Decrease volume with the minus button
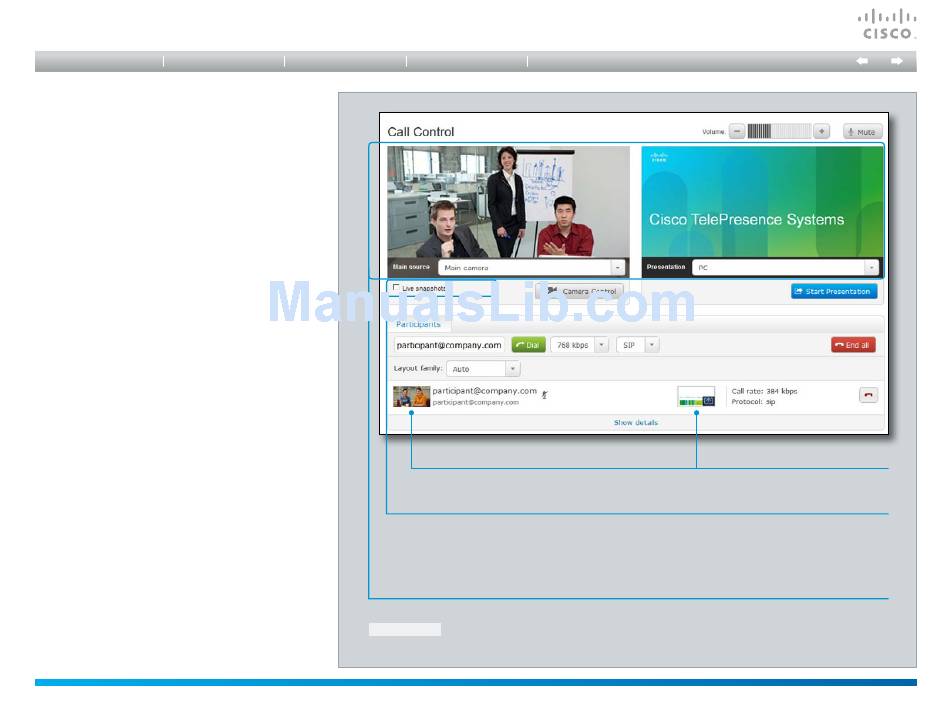Image resolution: width=950 pixels, height=711 pixels. [737, 131]
